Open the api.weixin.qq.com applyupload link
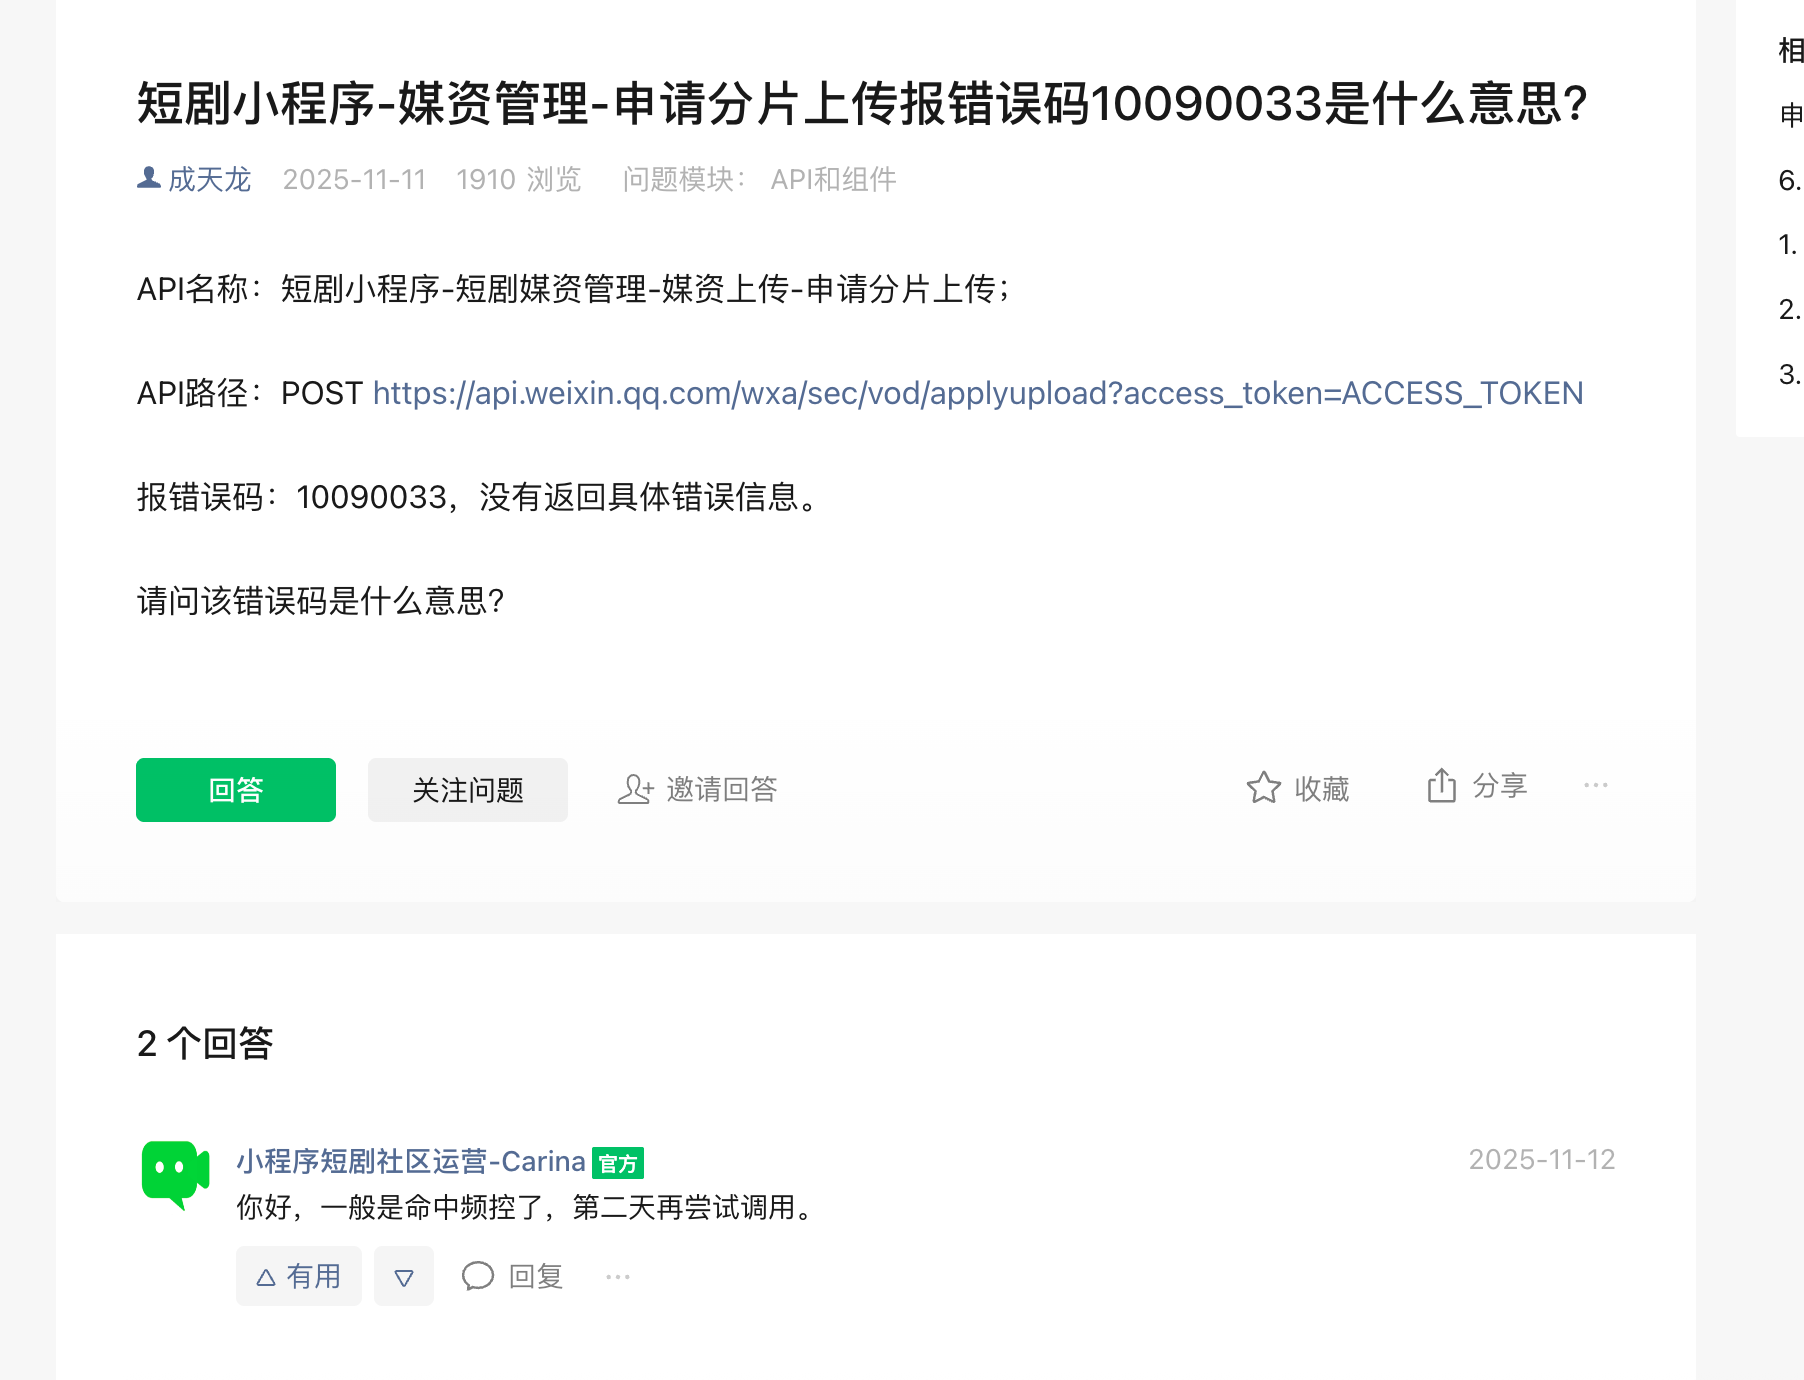Screen dimensions: 1804x1380 pos(977,393)
